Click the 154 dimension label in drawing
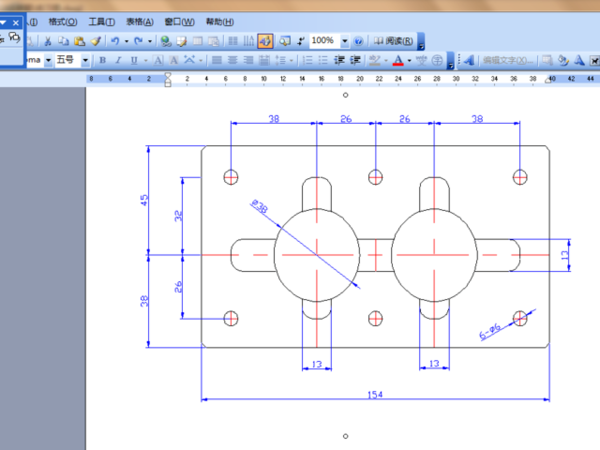Viewport: 600px width, 450px height. tap(375, 396)
